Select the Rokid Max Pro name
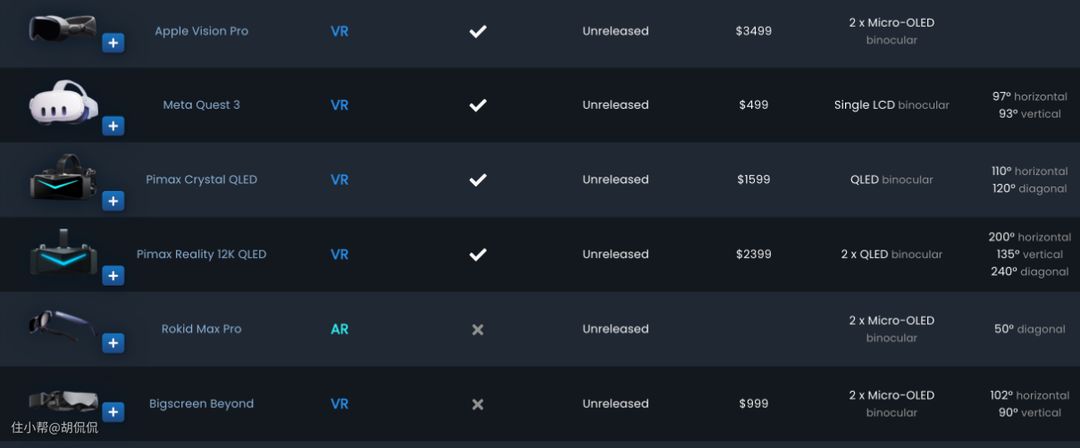The height and width of the screenshot is (448, 1080). coord(201,329)
